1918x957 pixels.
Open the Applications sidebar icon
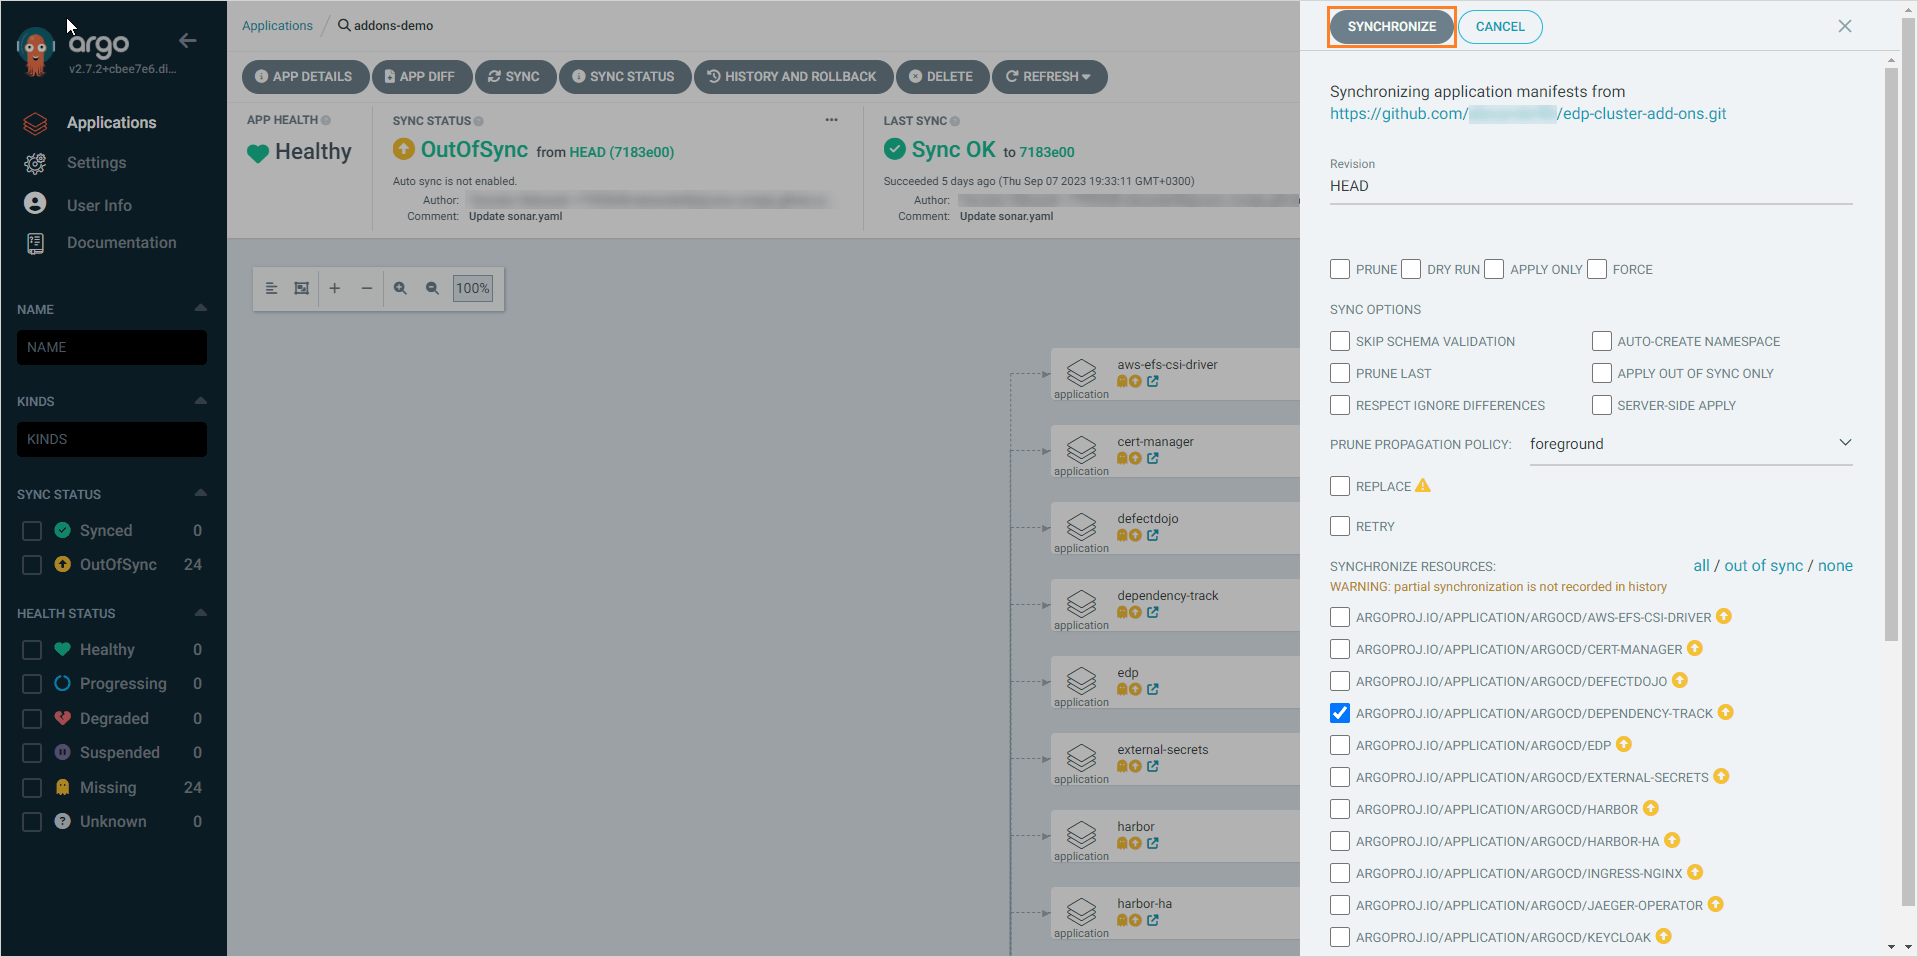(35, 123)
